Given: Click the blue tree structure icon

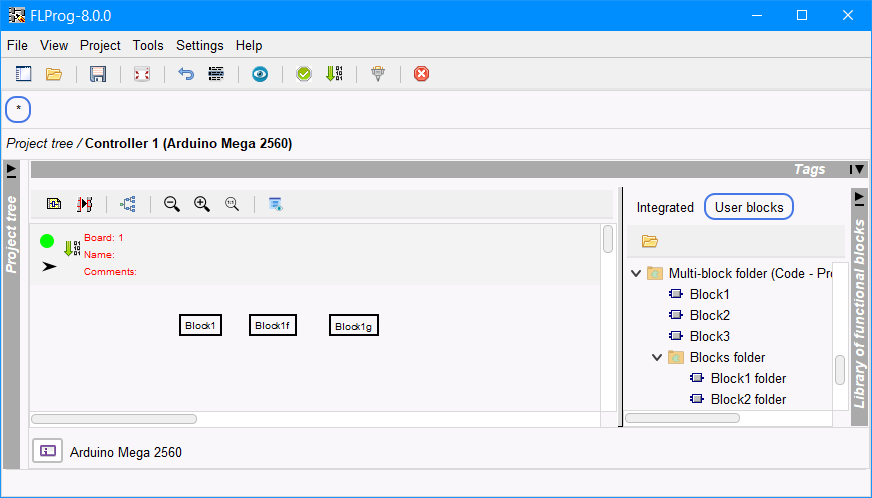Looking at the screenshot, I should (128, 204).
